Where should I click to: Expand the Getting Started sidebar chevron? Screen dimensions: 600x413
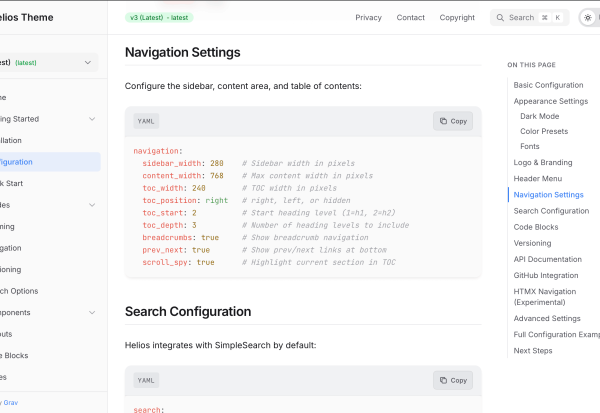[x=92, y=119]
